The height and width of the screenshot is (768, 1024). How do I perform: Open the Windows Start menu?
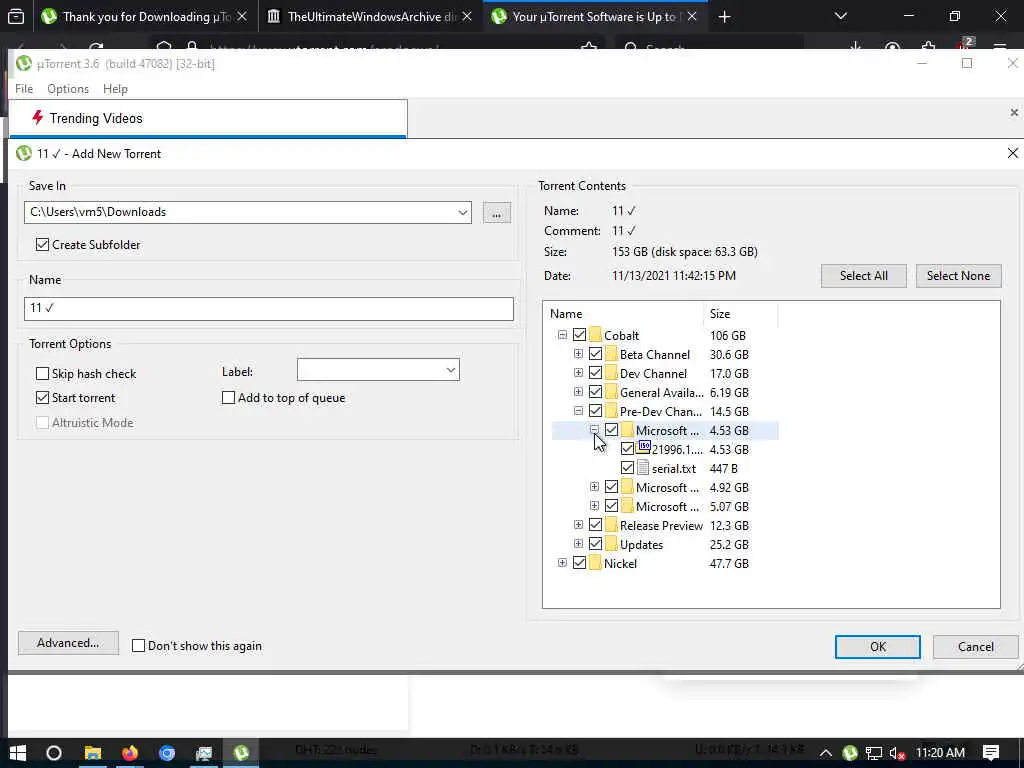pos(18,753)
